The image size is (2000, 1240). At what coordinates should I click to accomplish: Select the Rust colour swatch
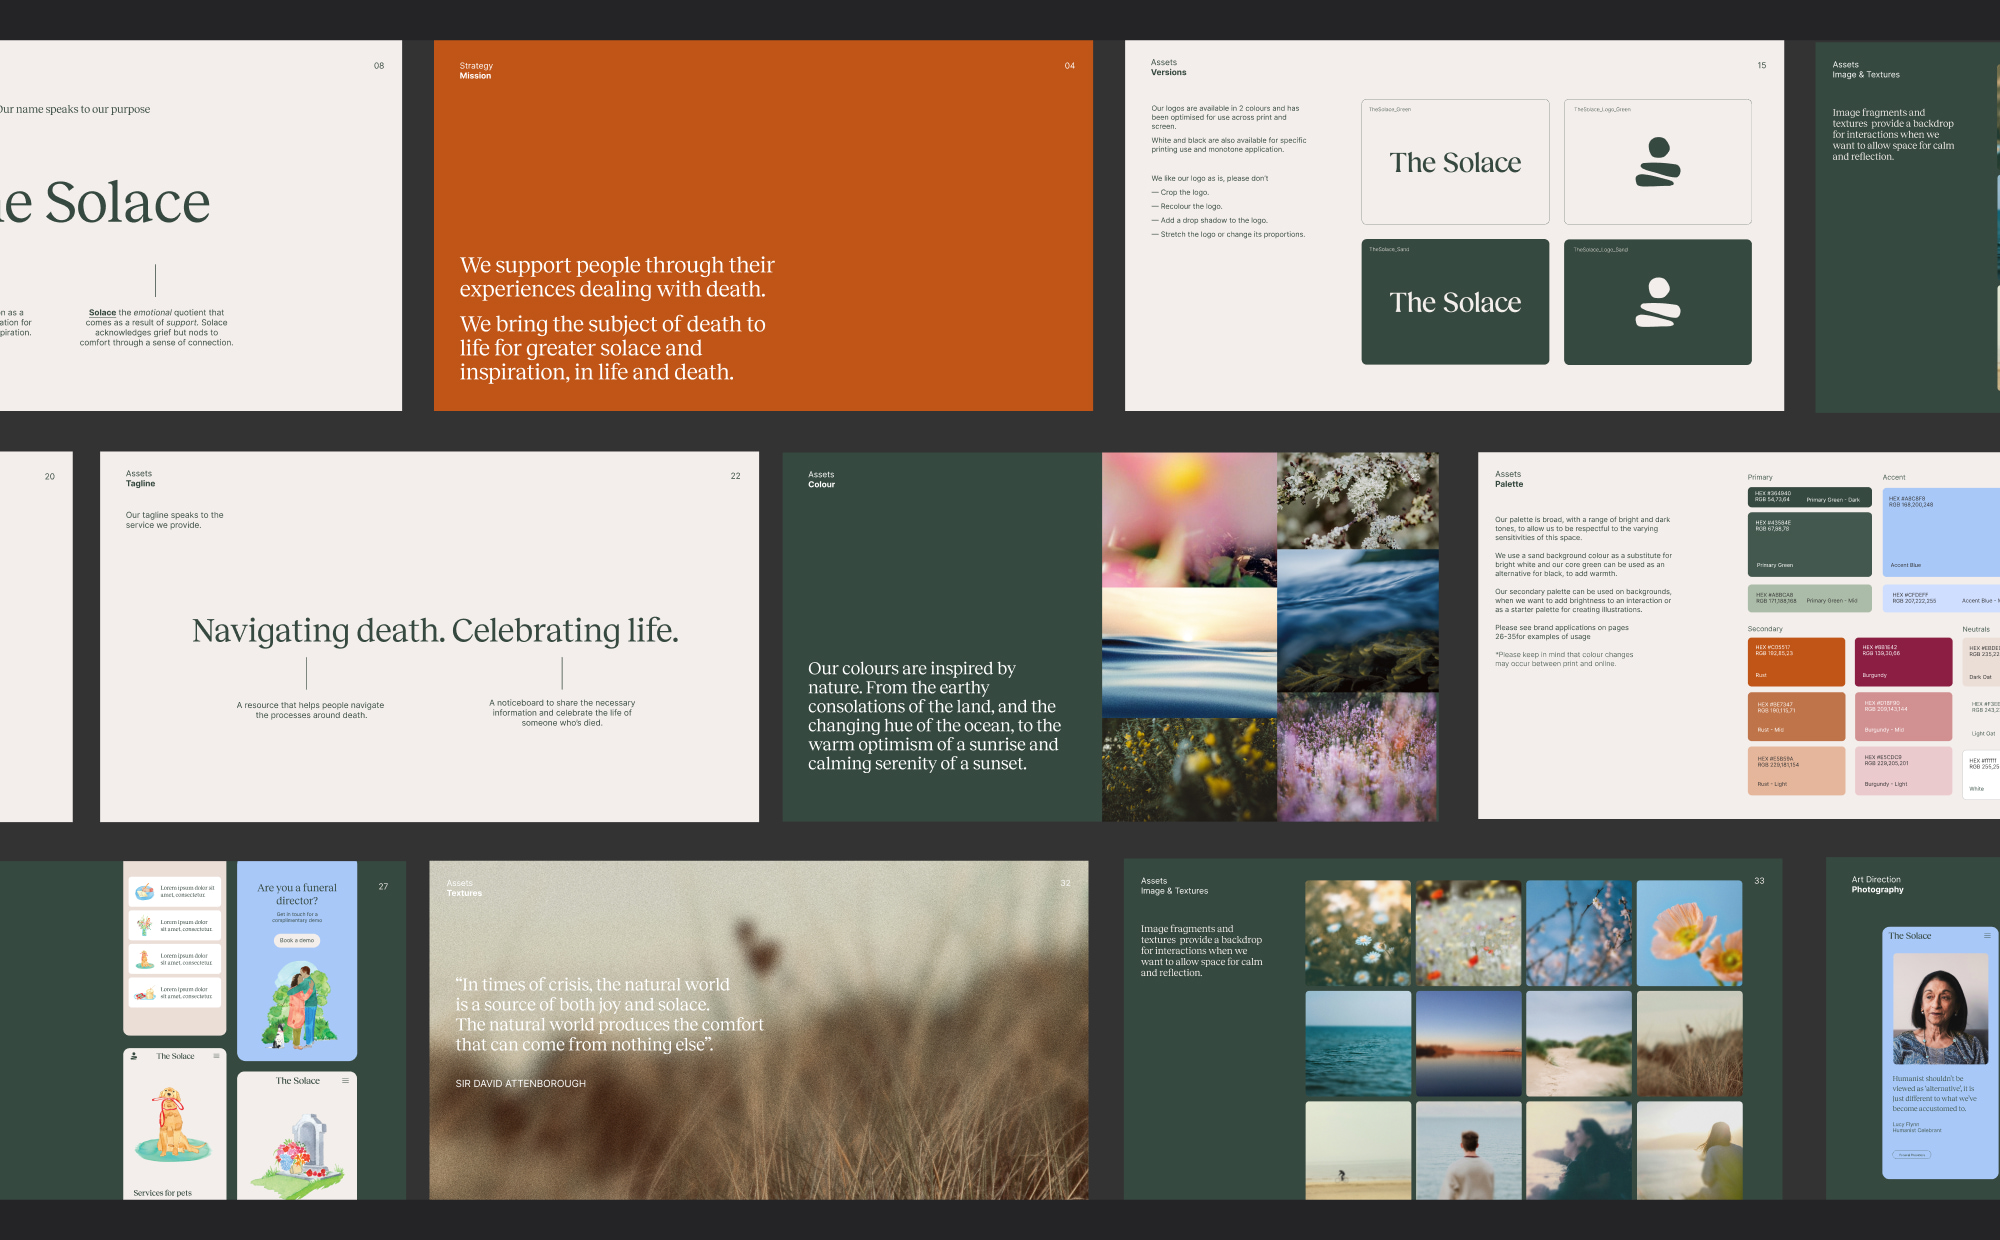pyautogui.click(x=1796, y=662)
